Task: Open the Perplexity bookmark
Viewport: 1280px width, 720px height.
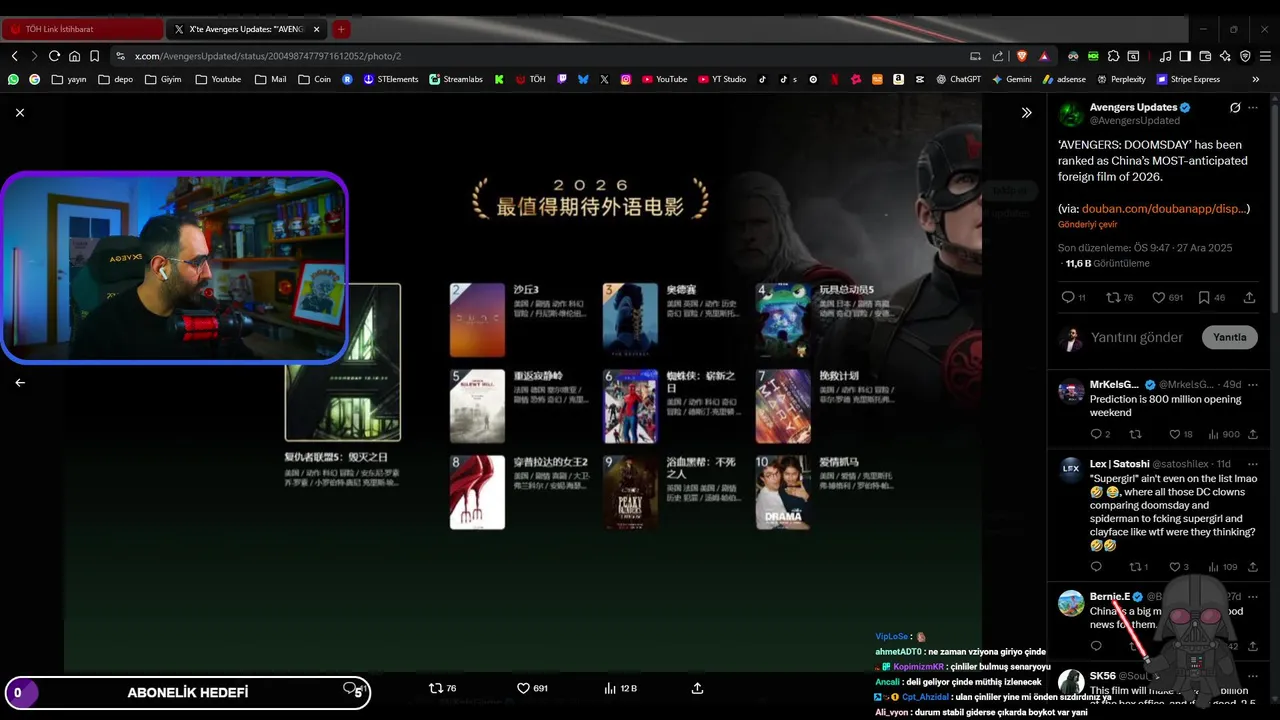Action: (x=1121, y=79)
